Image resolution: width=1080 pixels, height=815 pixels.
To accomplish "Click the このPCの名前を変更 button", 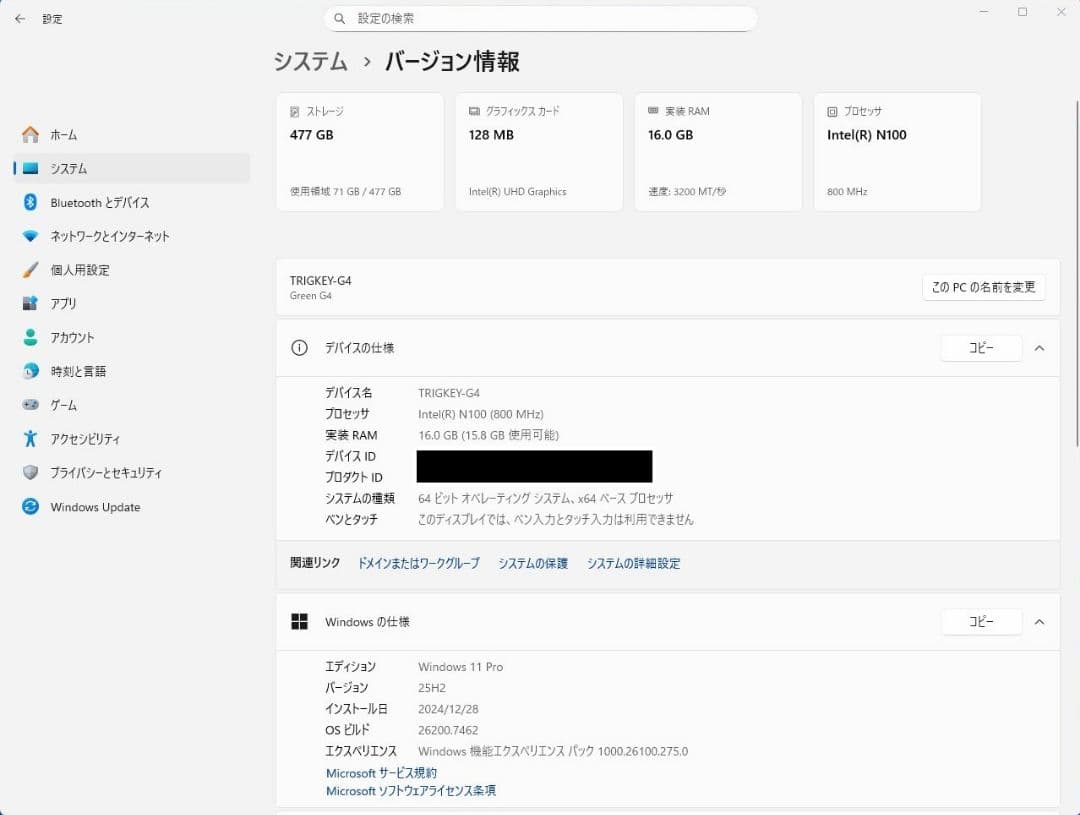I will (984, 286).
